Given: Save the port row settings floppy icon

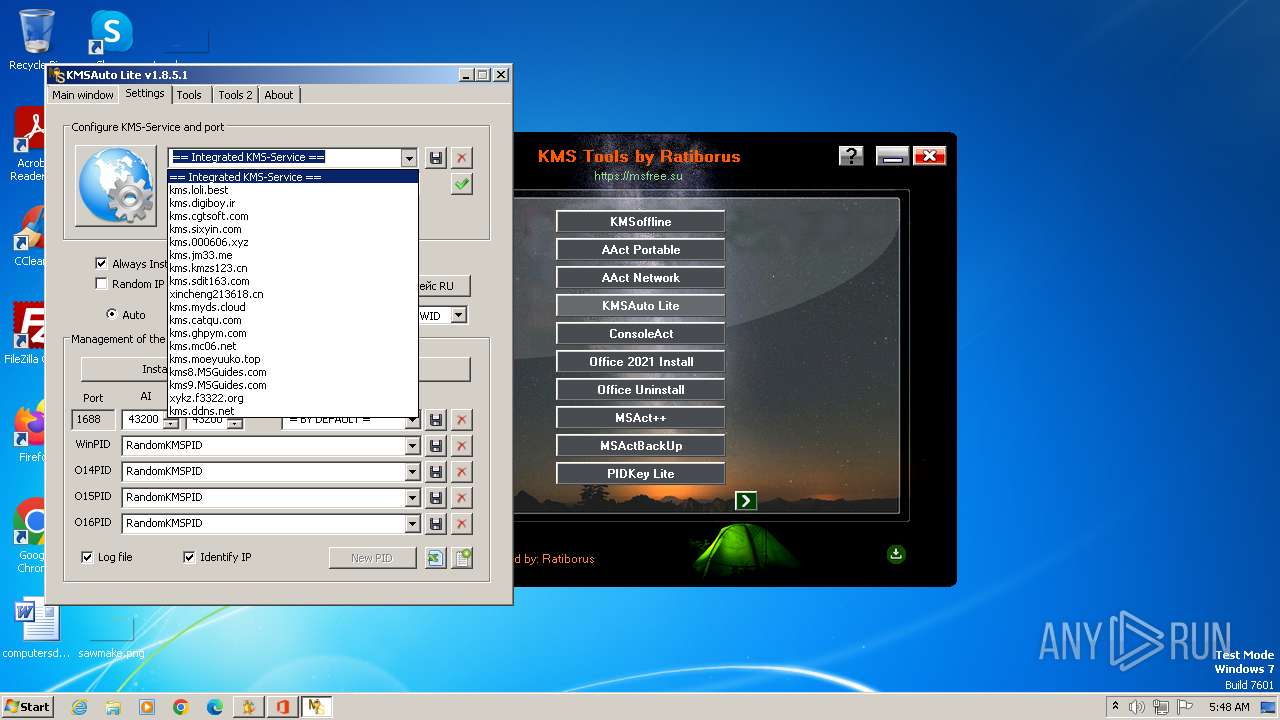Looking at the screenshot, I should click(x=436, y=420).
